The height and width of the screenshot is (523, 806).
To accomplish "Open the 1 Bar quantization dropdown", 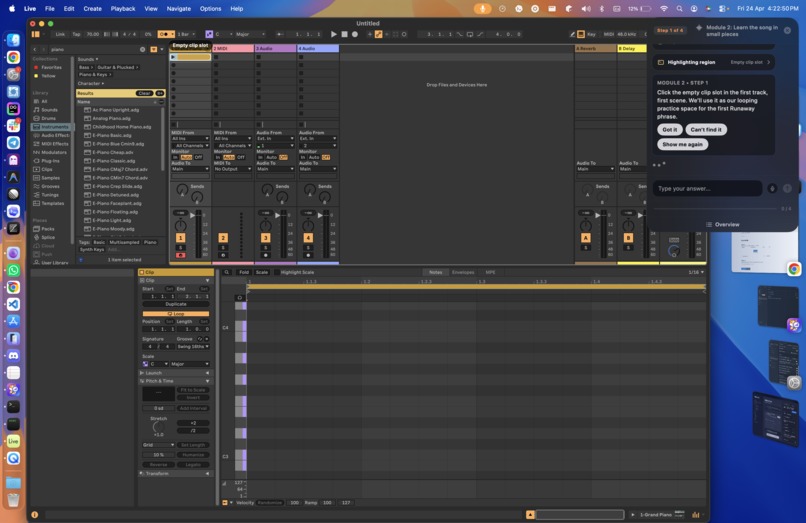I will coord(186,34).
